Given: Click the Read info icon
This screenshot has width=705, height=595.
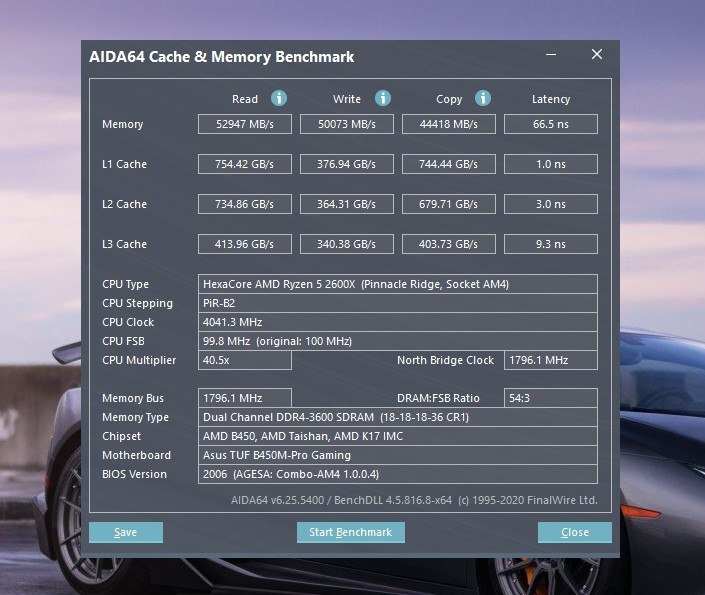Looking at the screenshot, I should pos(279,98).
